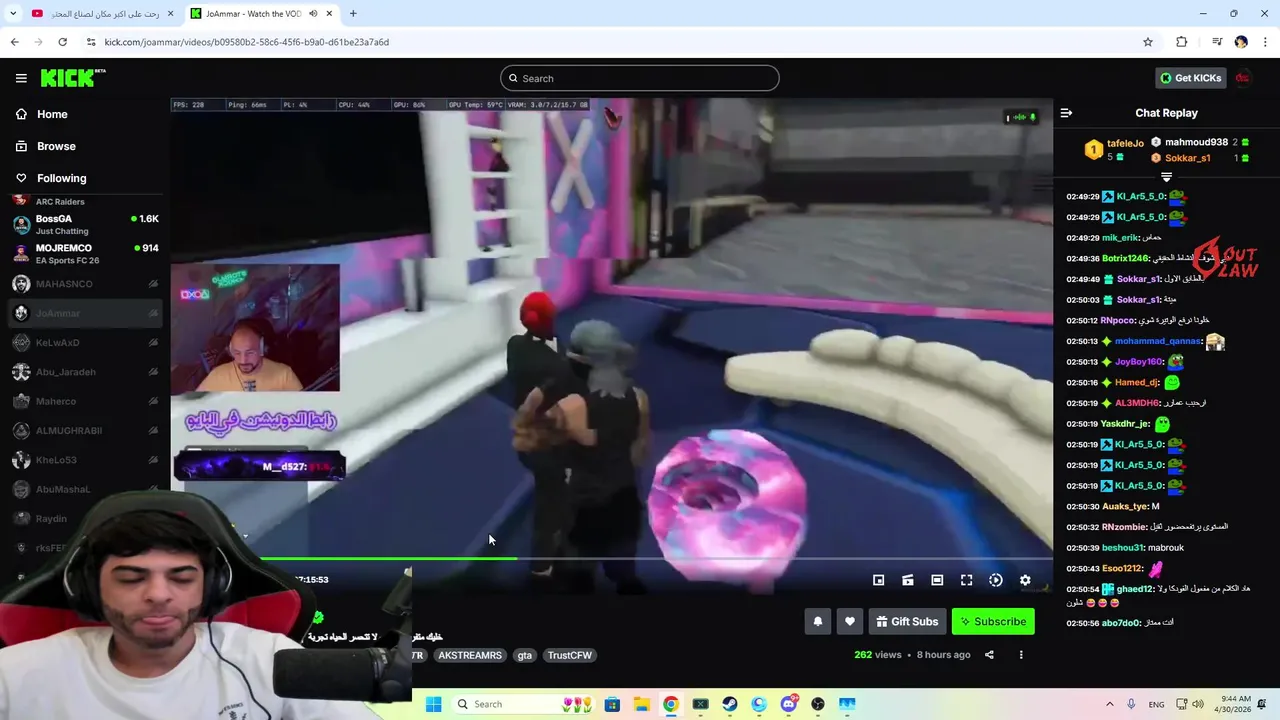Mute the JoAmmar tab audio icon
The height and width of the screenshot is (720, 1280).
click(x=313, y=14)
